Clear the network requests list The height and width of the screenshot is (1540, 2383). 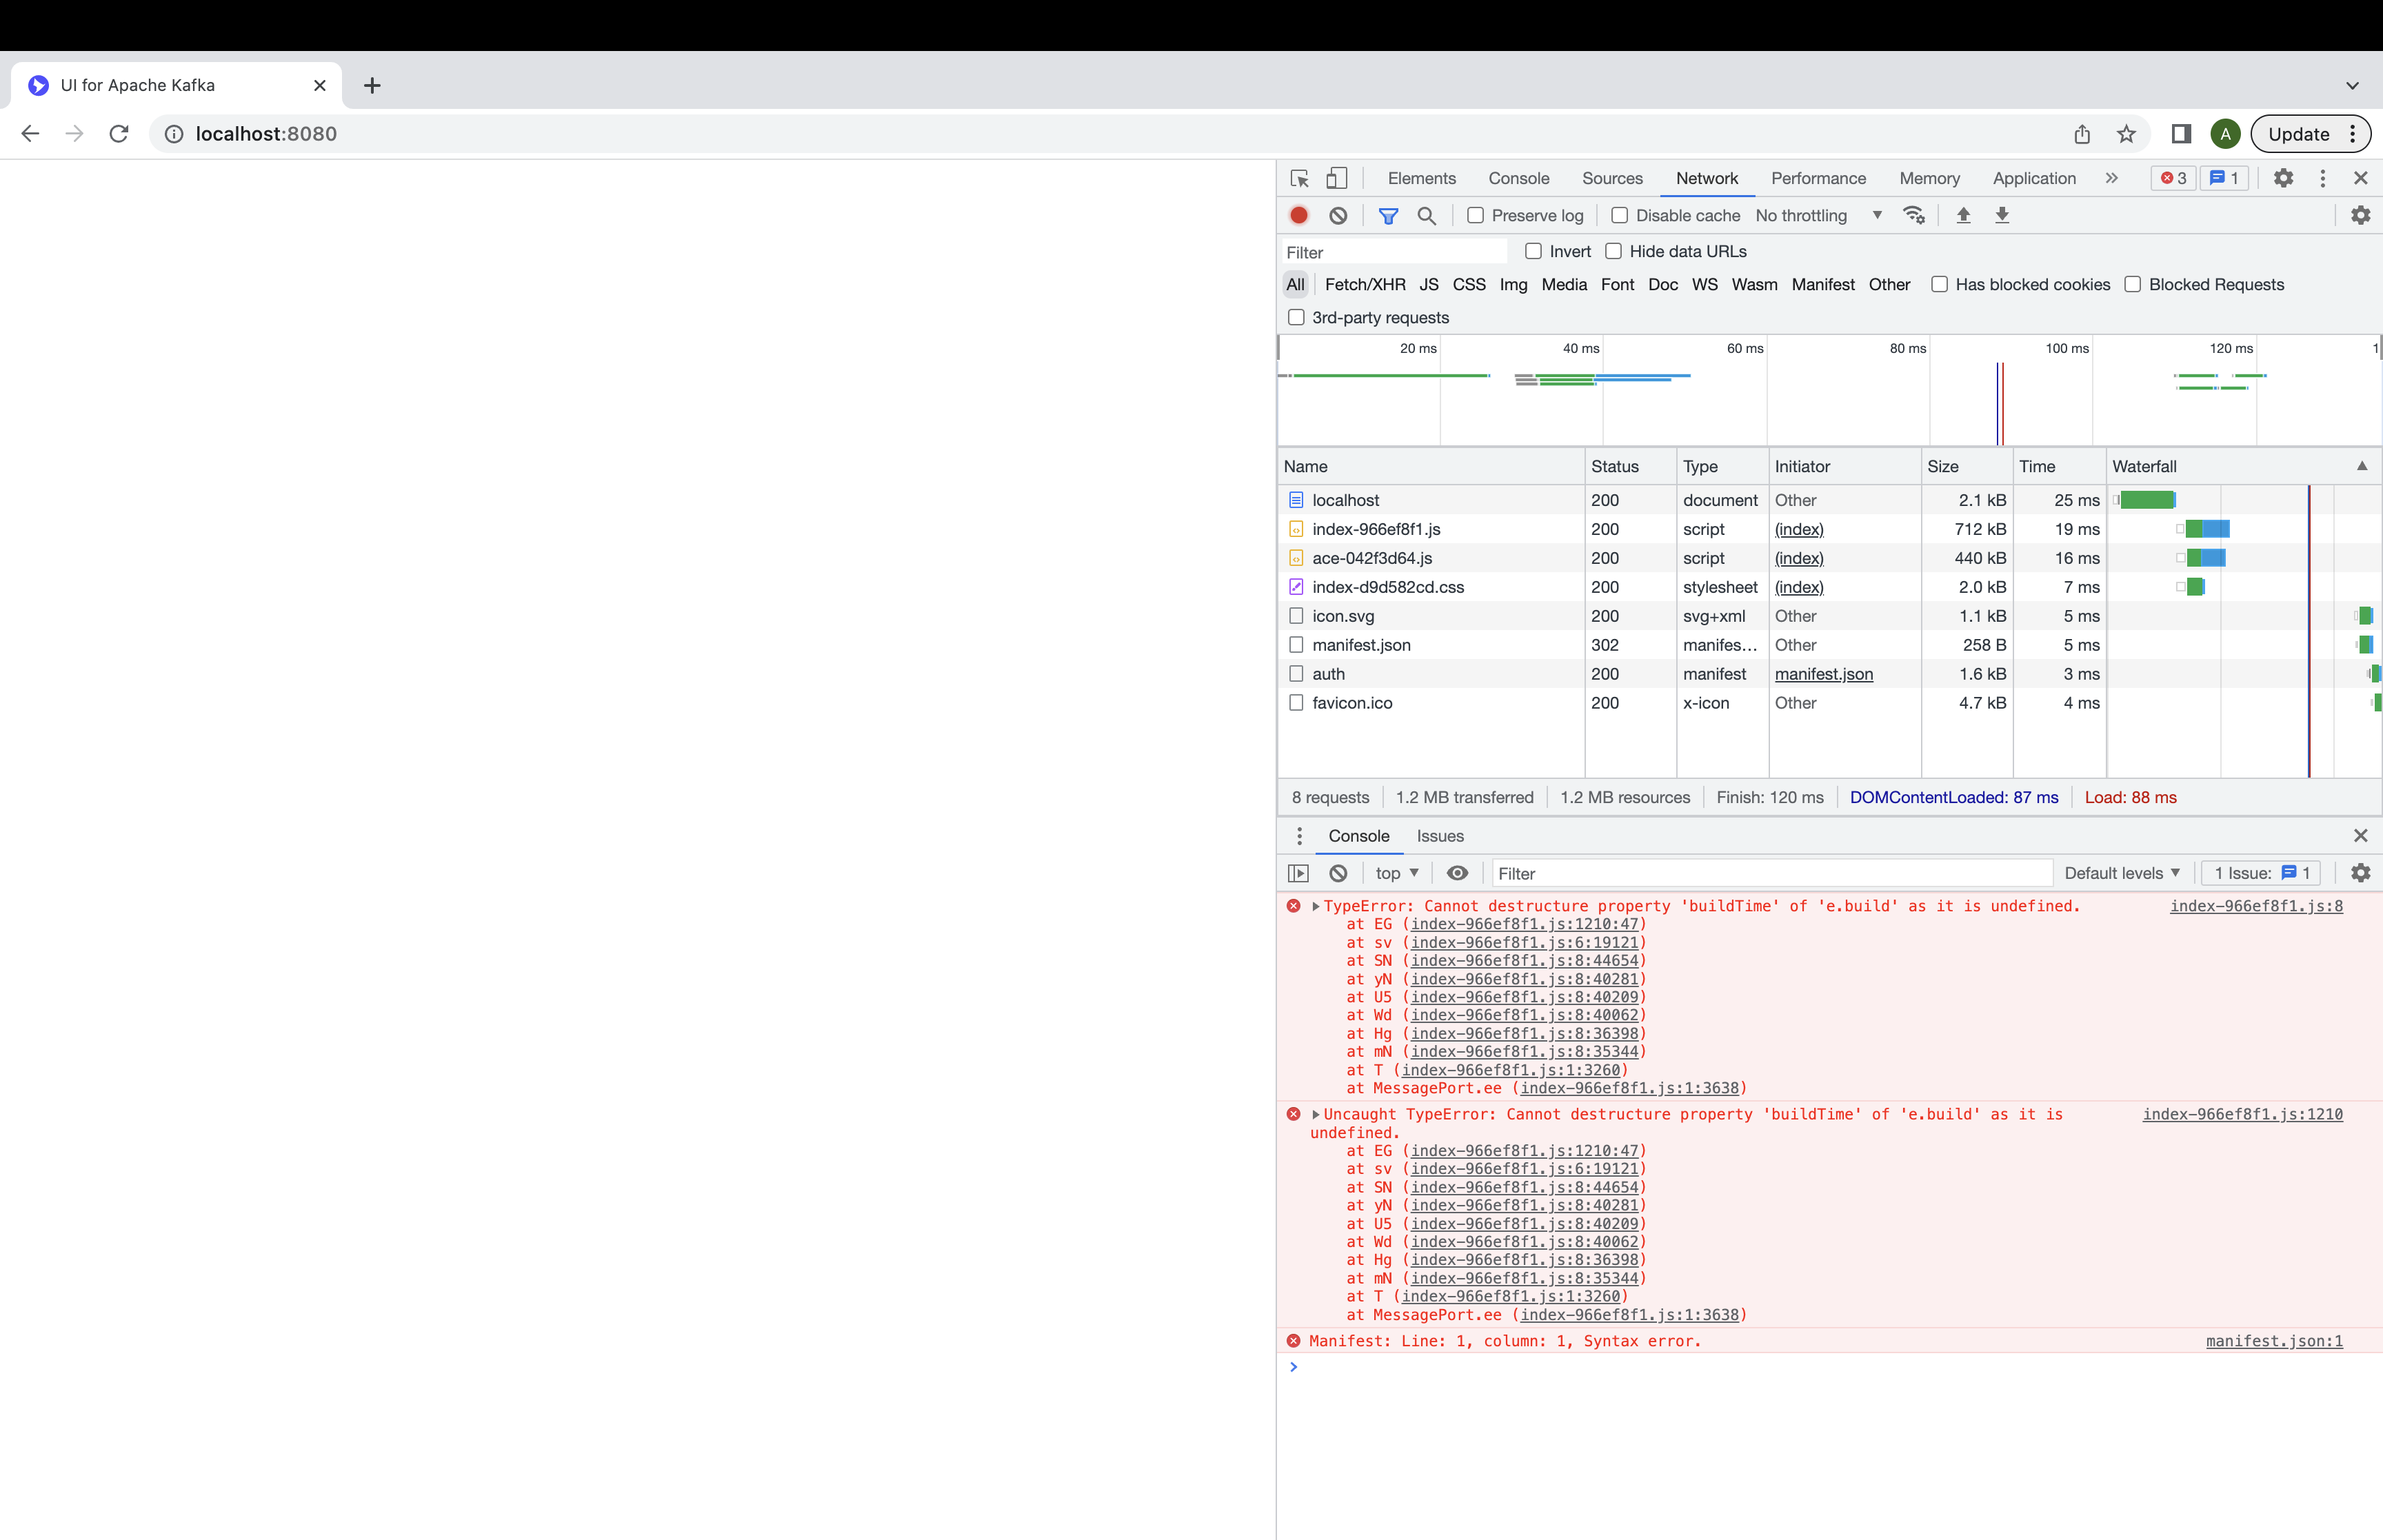coord(1338,215)
